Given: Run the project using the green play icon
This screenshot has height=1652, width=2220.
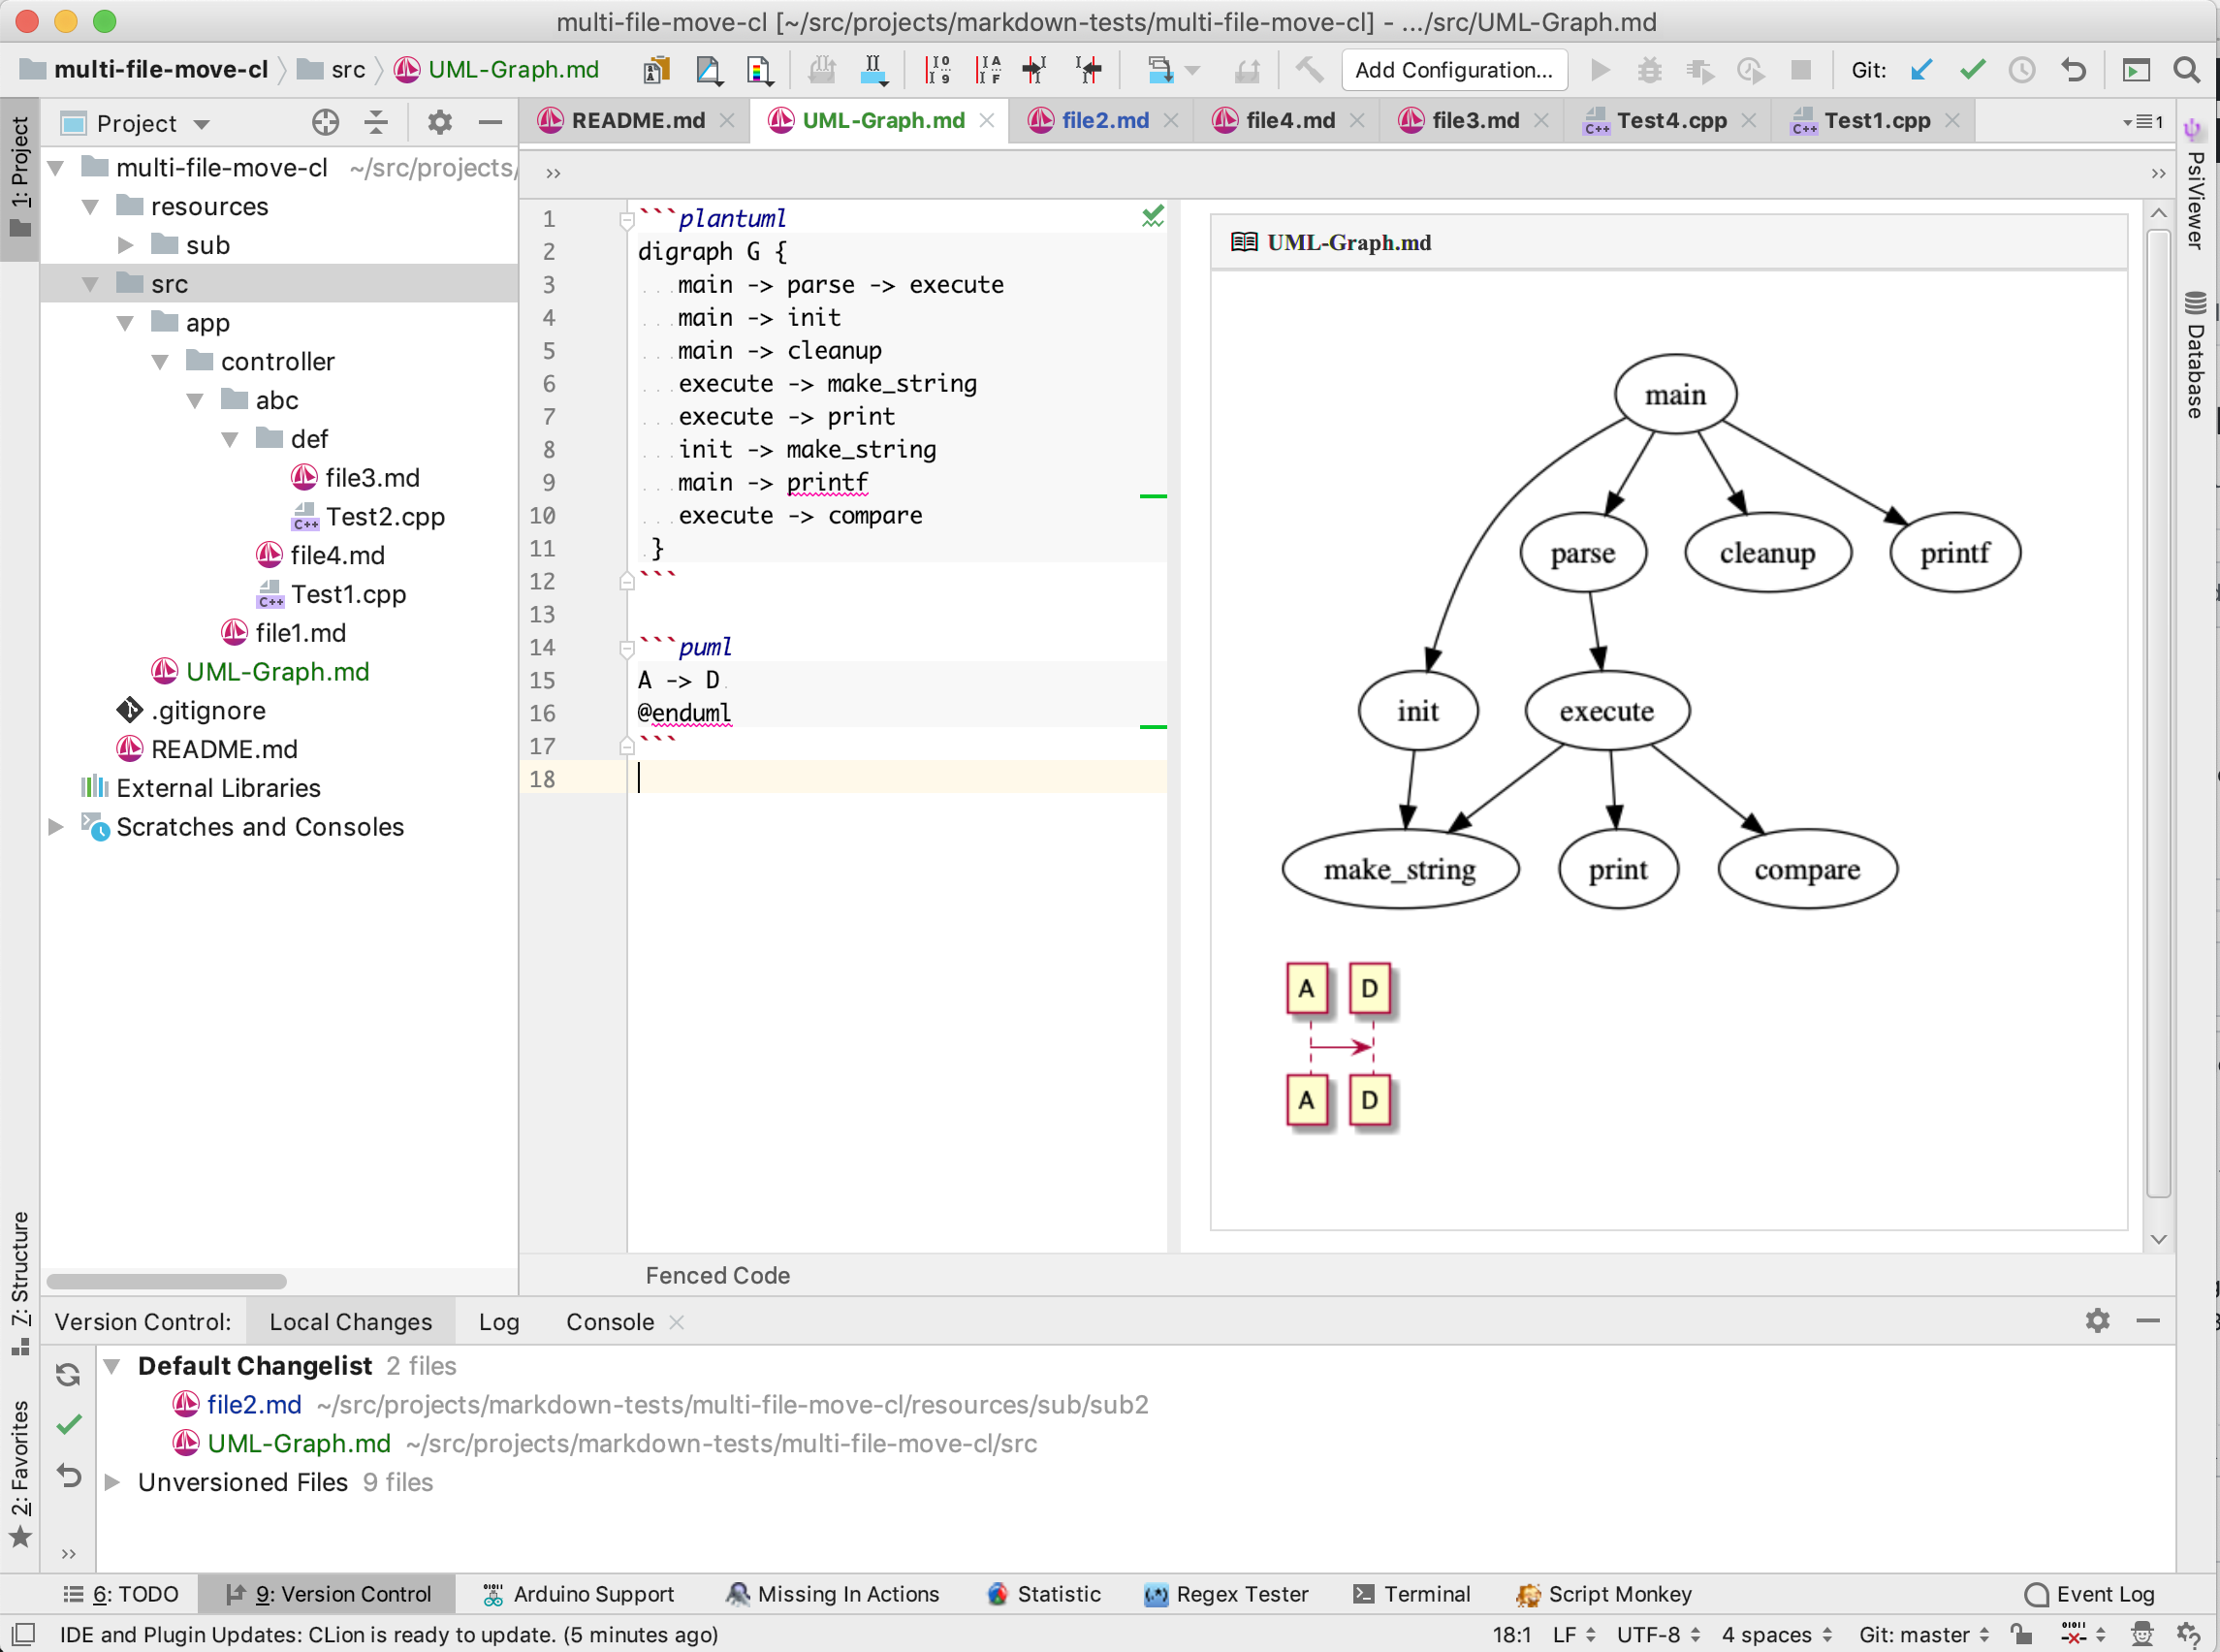Looking at the screenshot, I should 1601,70.
